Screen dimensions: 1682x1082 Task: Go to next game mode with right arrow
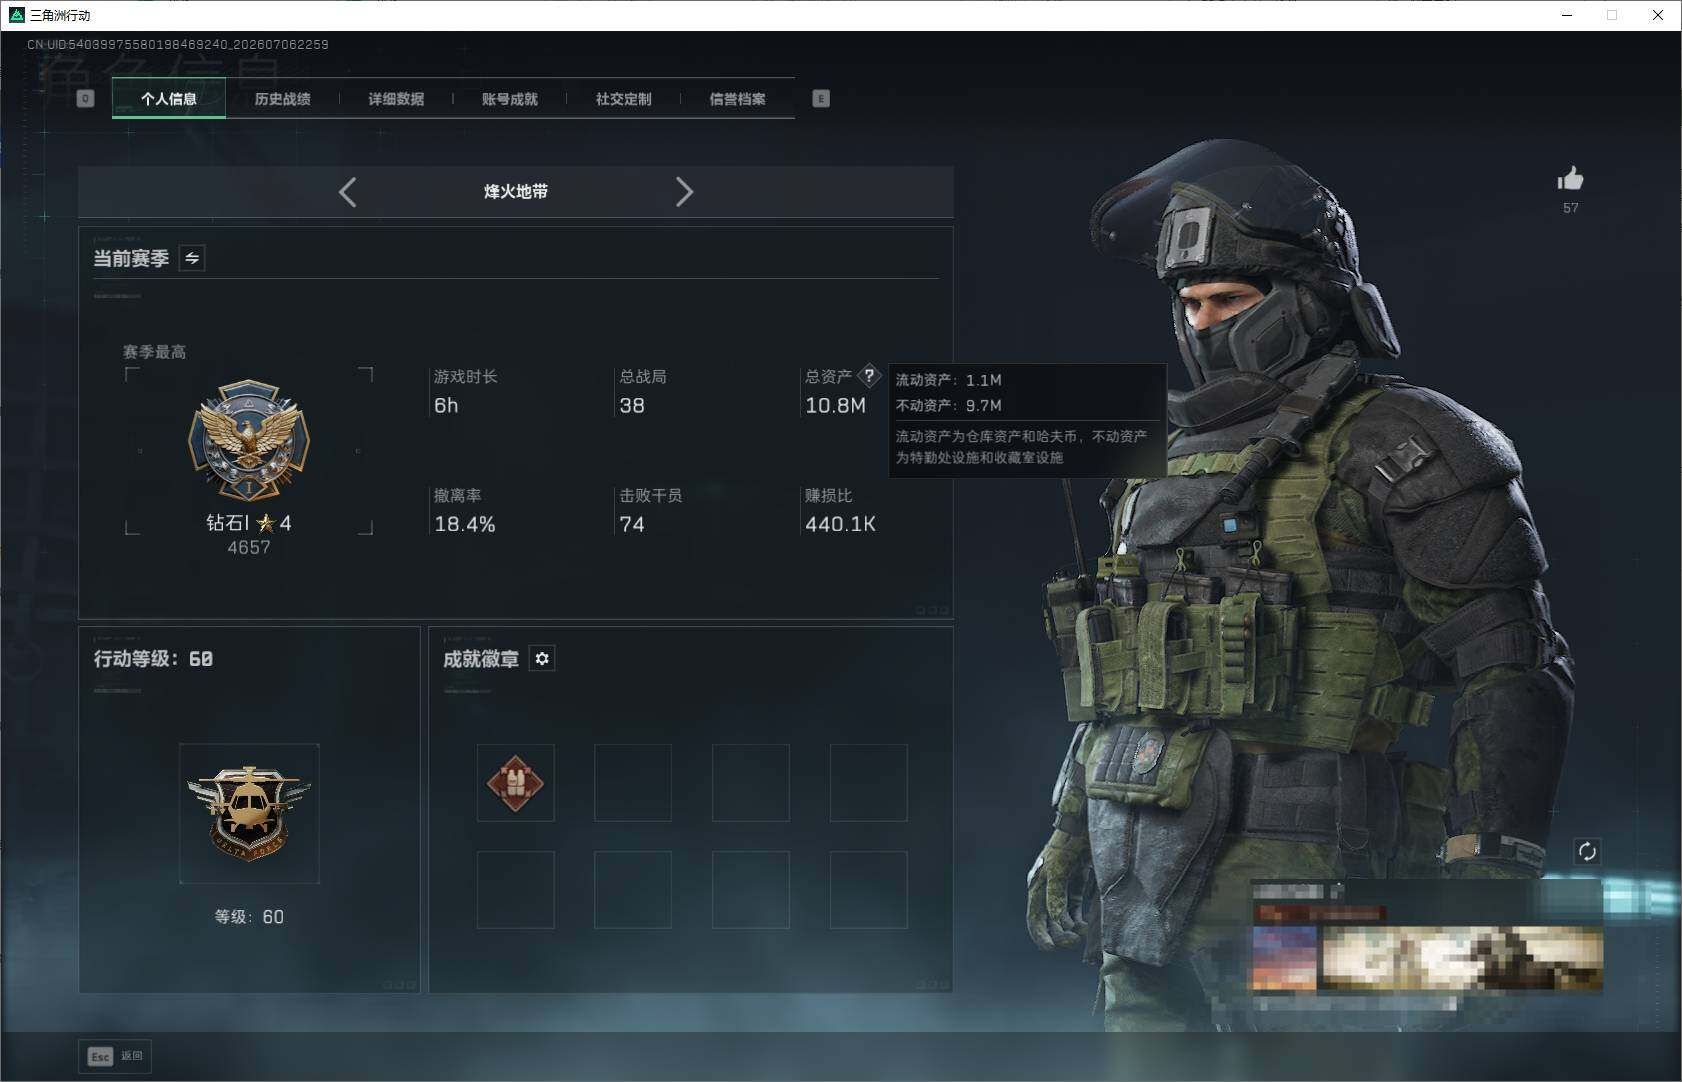pyautogui.click(x=684, y=192)
